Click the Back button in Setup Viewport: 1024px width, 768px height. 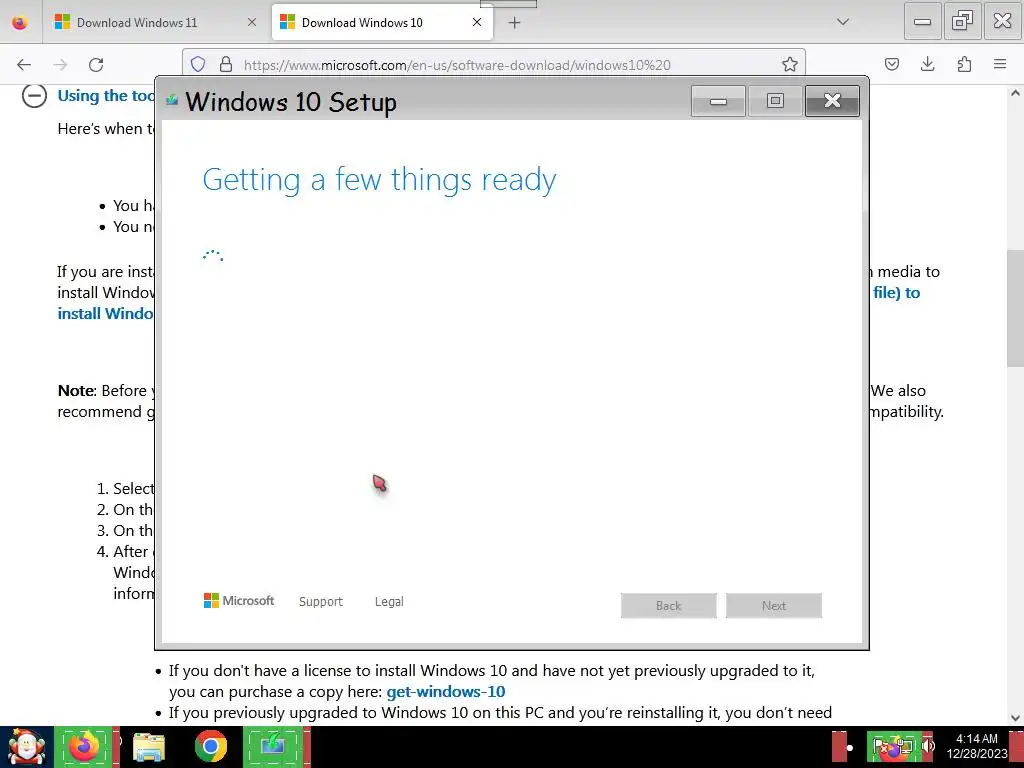(669, 605)
